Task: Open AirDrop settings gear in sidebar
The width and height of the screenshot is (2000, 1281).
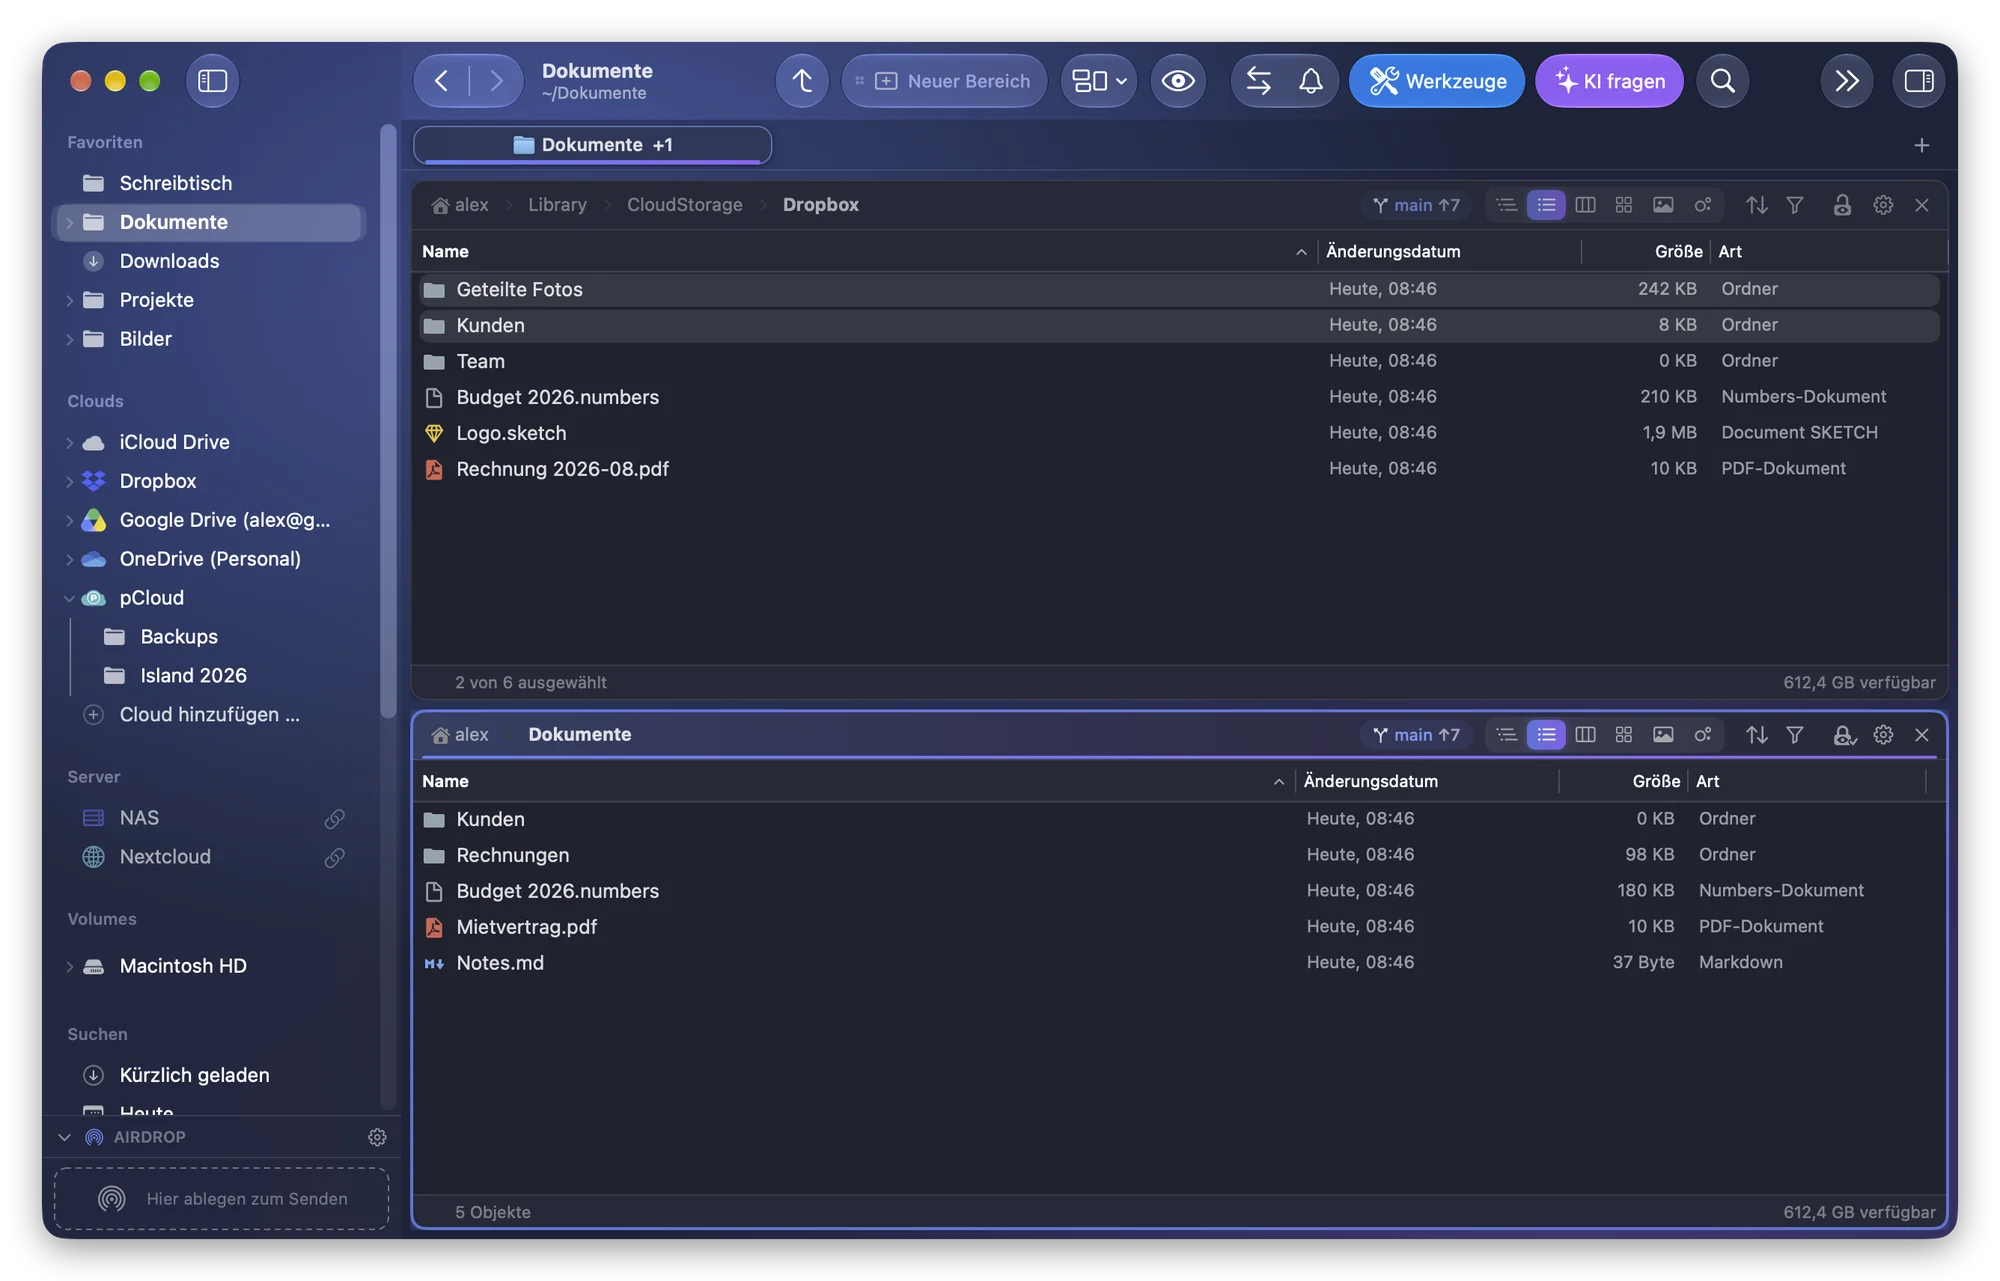Action: pos(377,1137)
